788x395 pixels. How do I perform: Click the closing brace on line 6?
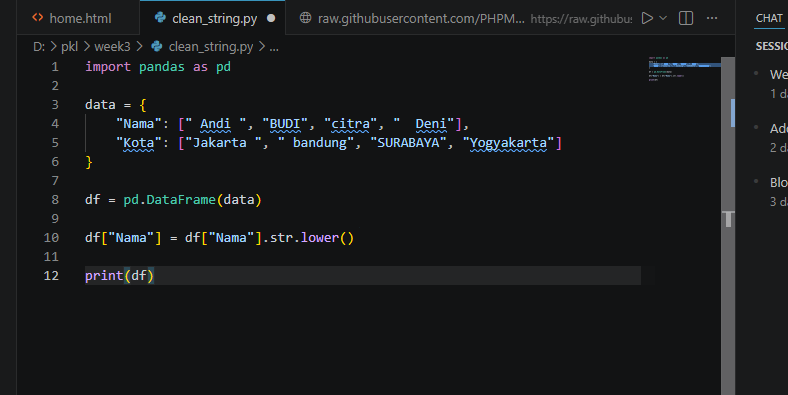pos(89,162)
